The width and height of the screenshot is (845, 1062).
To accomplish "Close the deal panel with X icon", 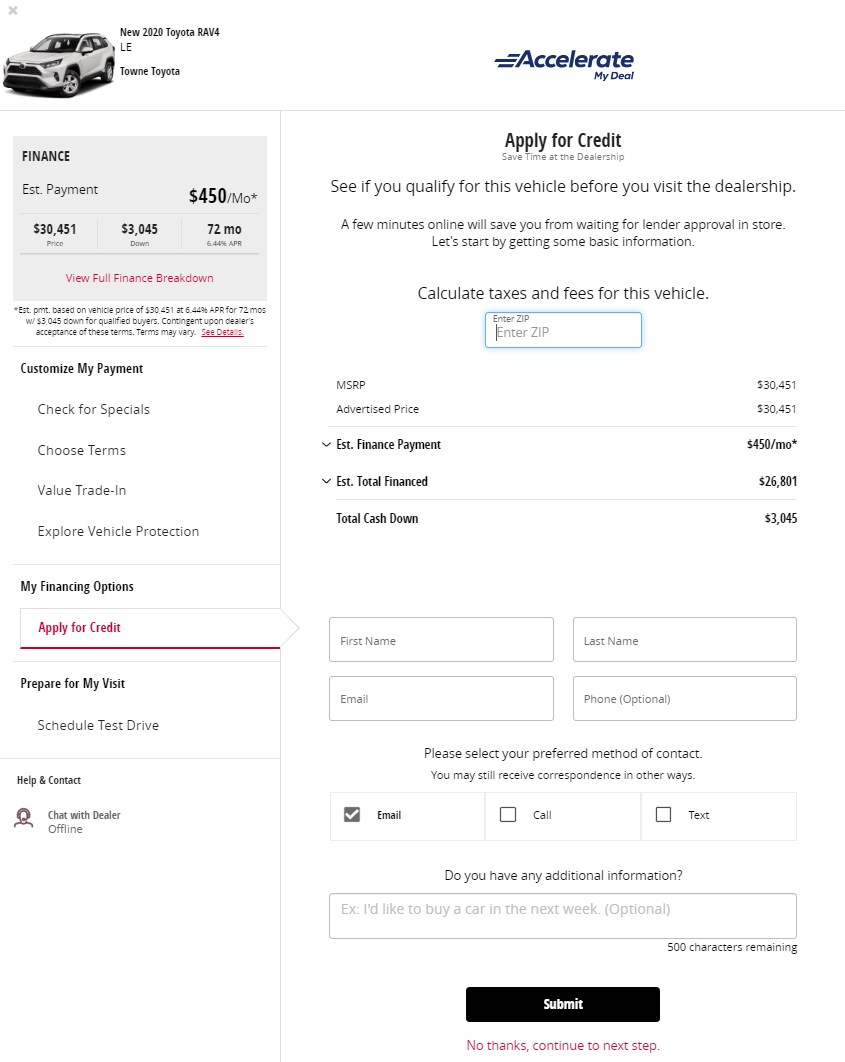I will point(12,11).
